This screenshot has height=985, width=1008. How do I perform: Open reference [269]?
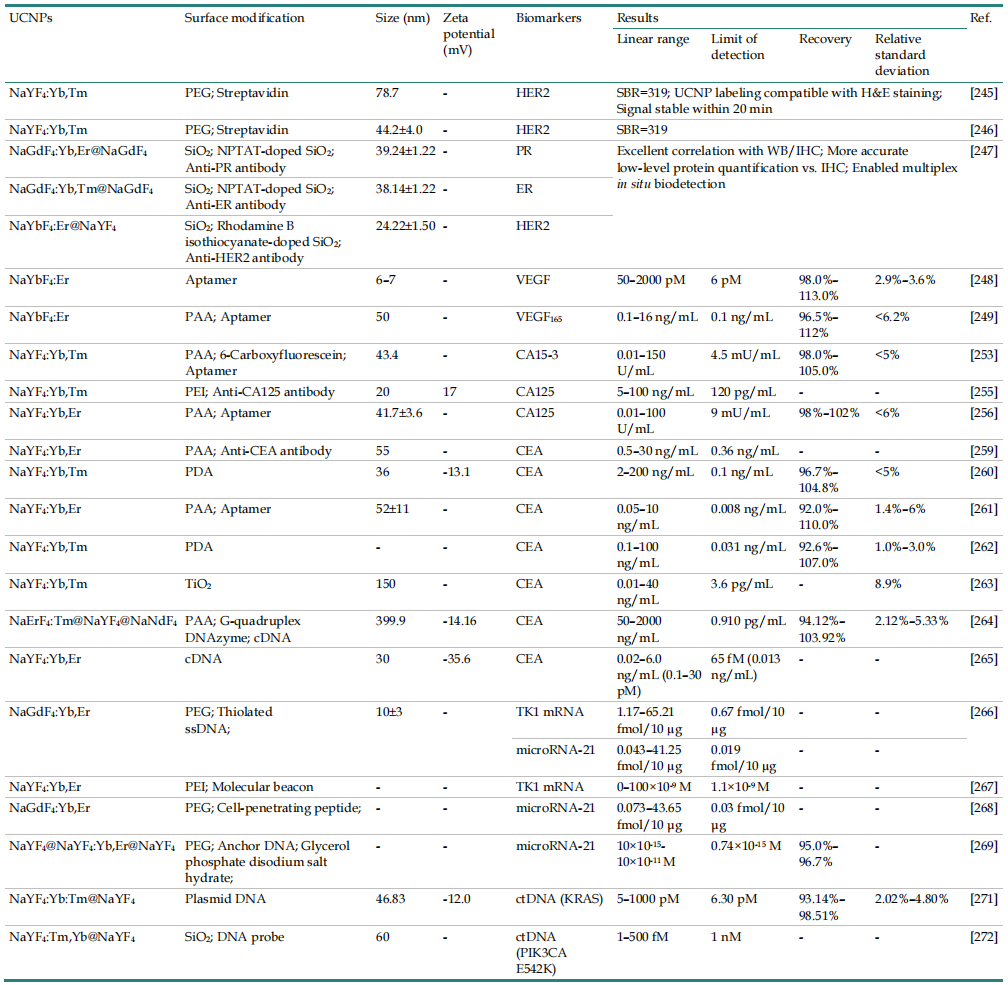pos(982,847)
